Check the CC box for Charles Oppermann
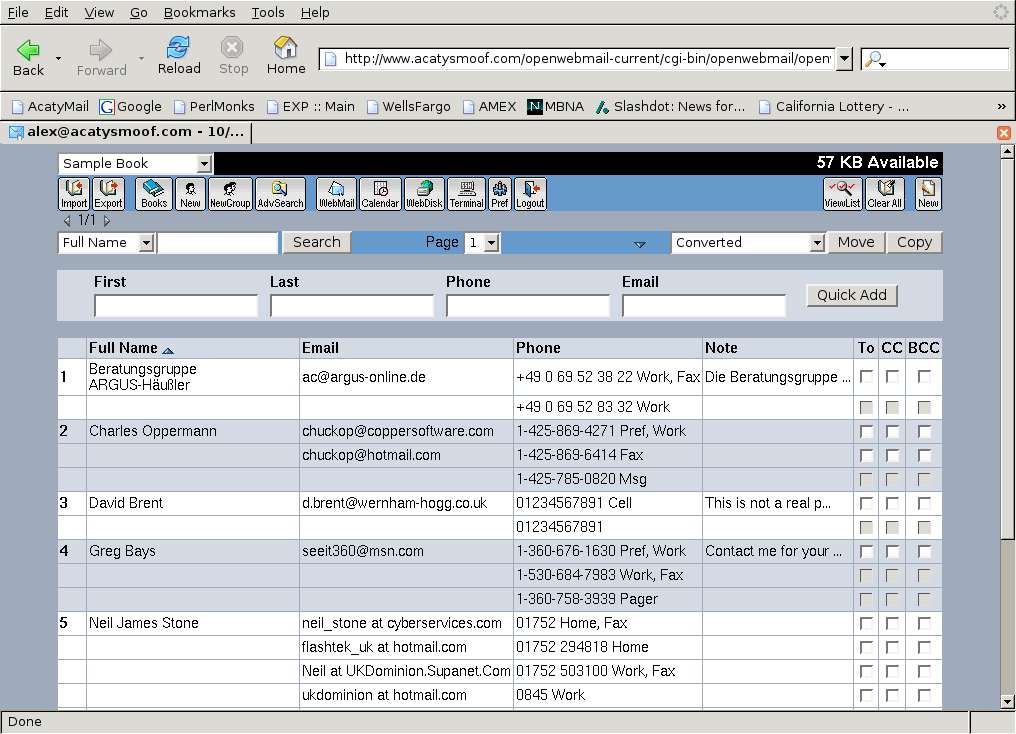Image resolution: width=1016 pixels, height=734 pixels. pos(892,431)
